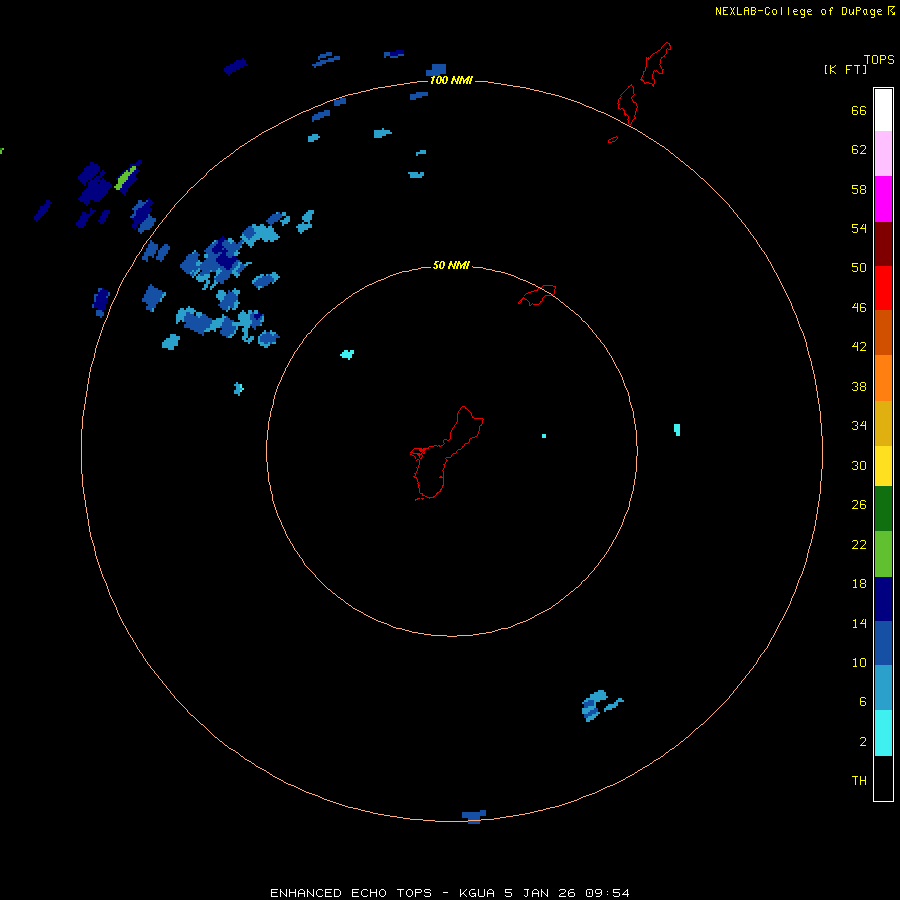
Task: Click the yellow 34 kft legend swatch
Action: point(883,466)
